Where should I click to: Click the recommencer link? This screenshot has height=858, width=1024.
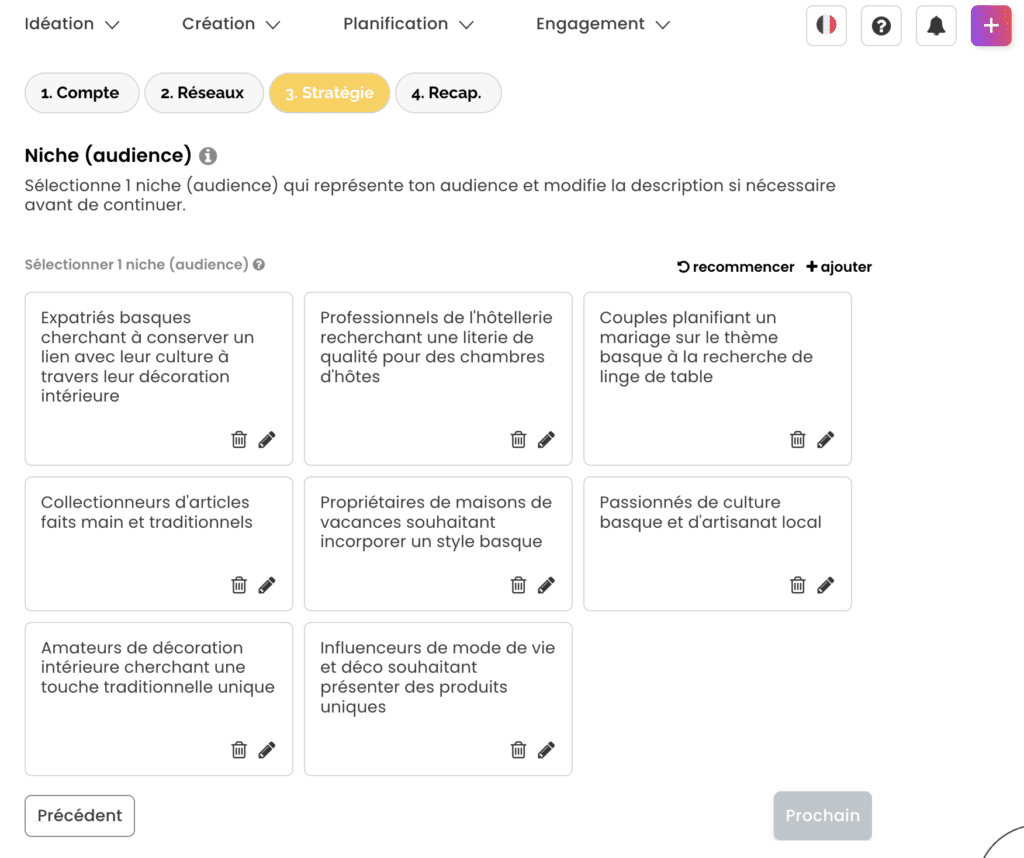[x=736, y=267]
